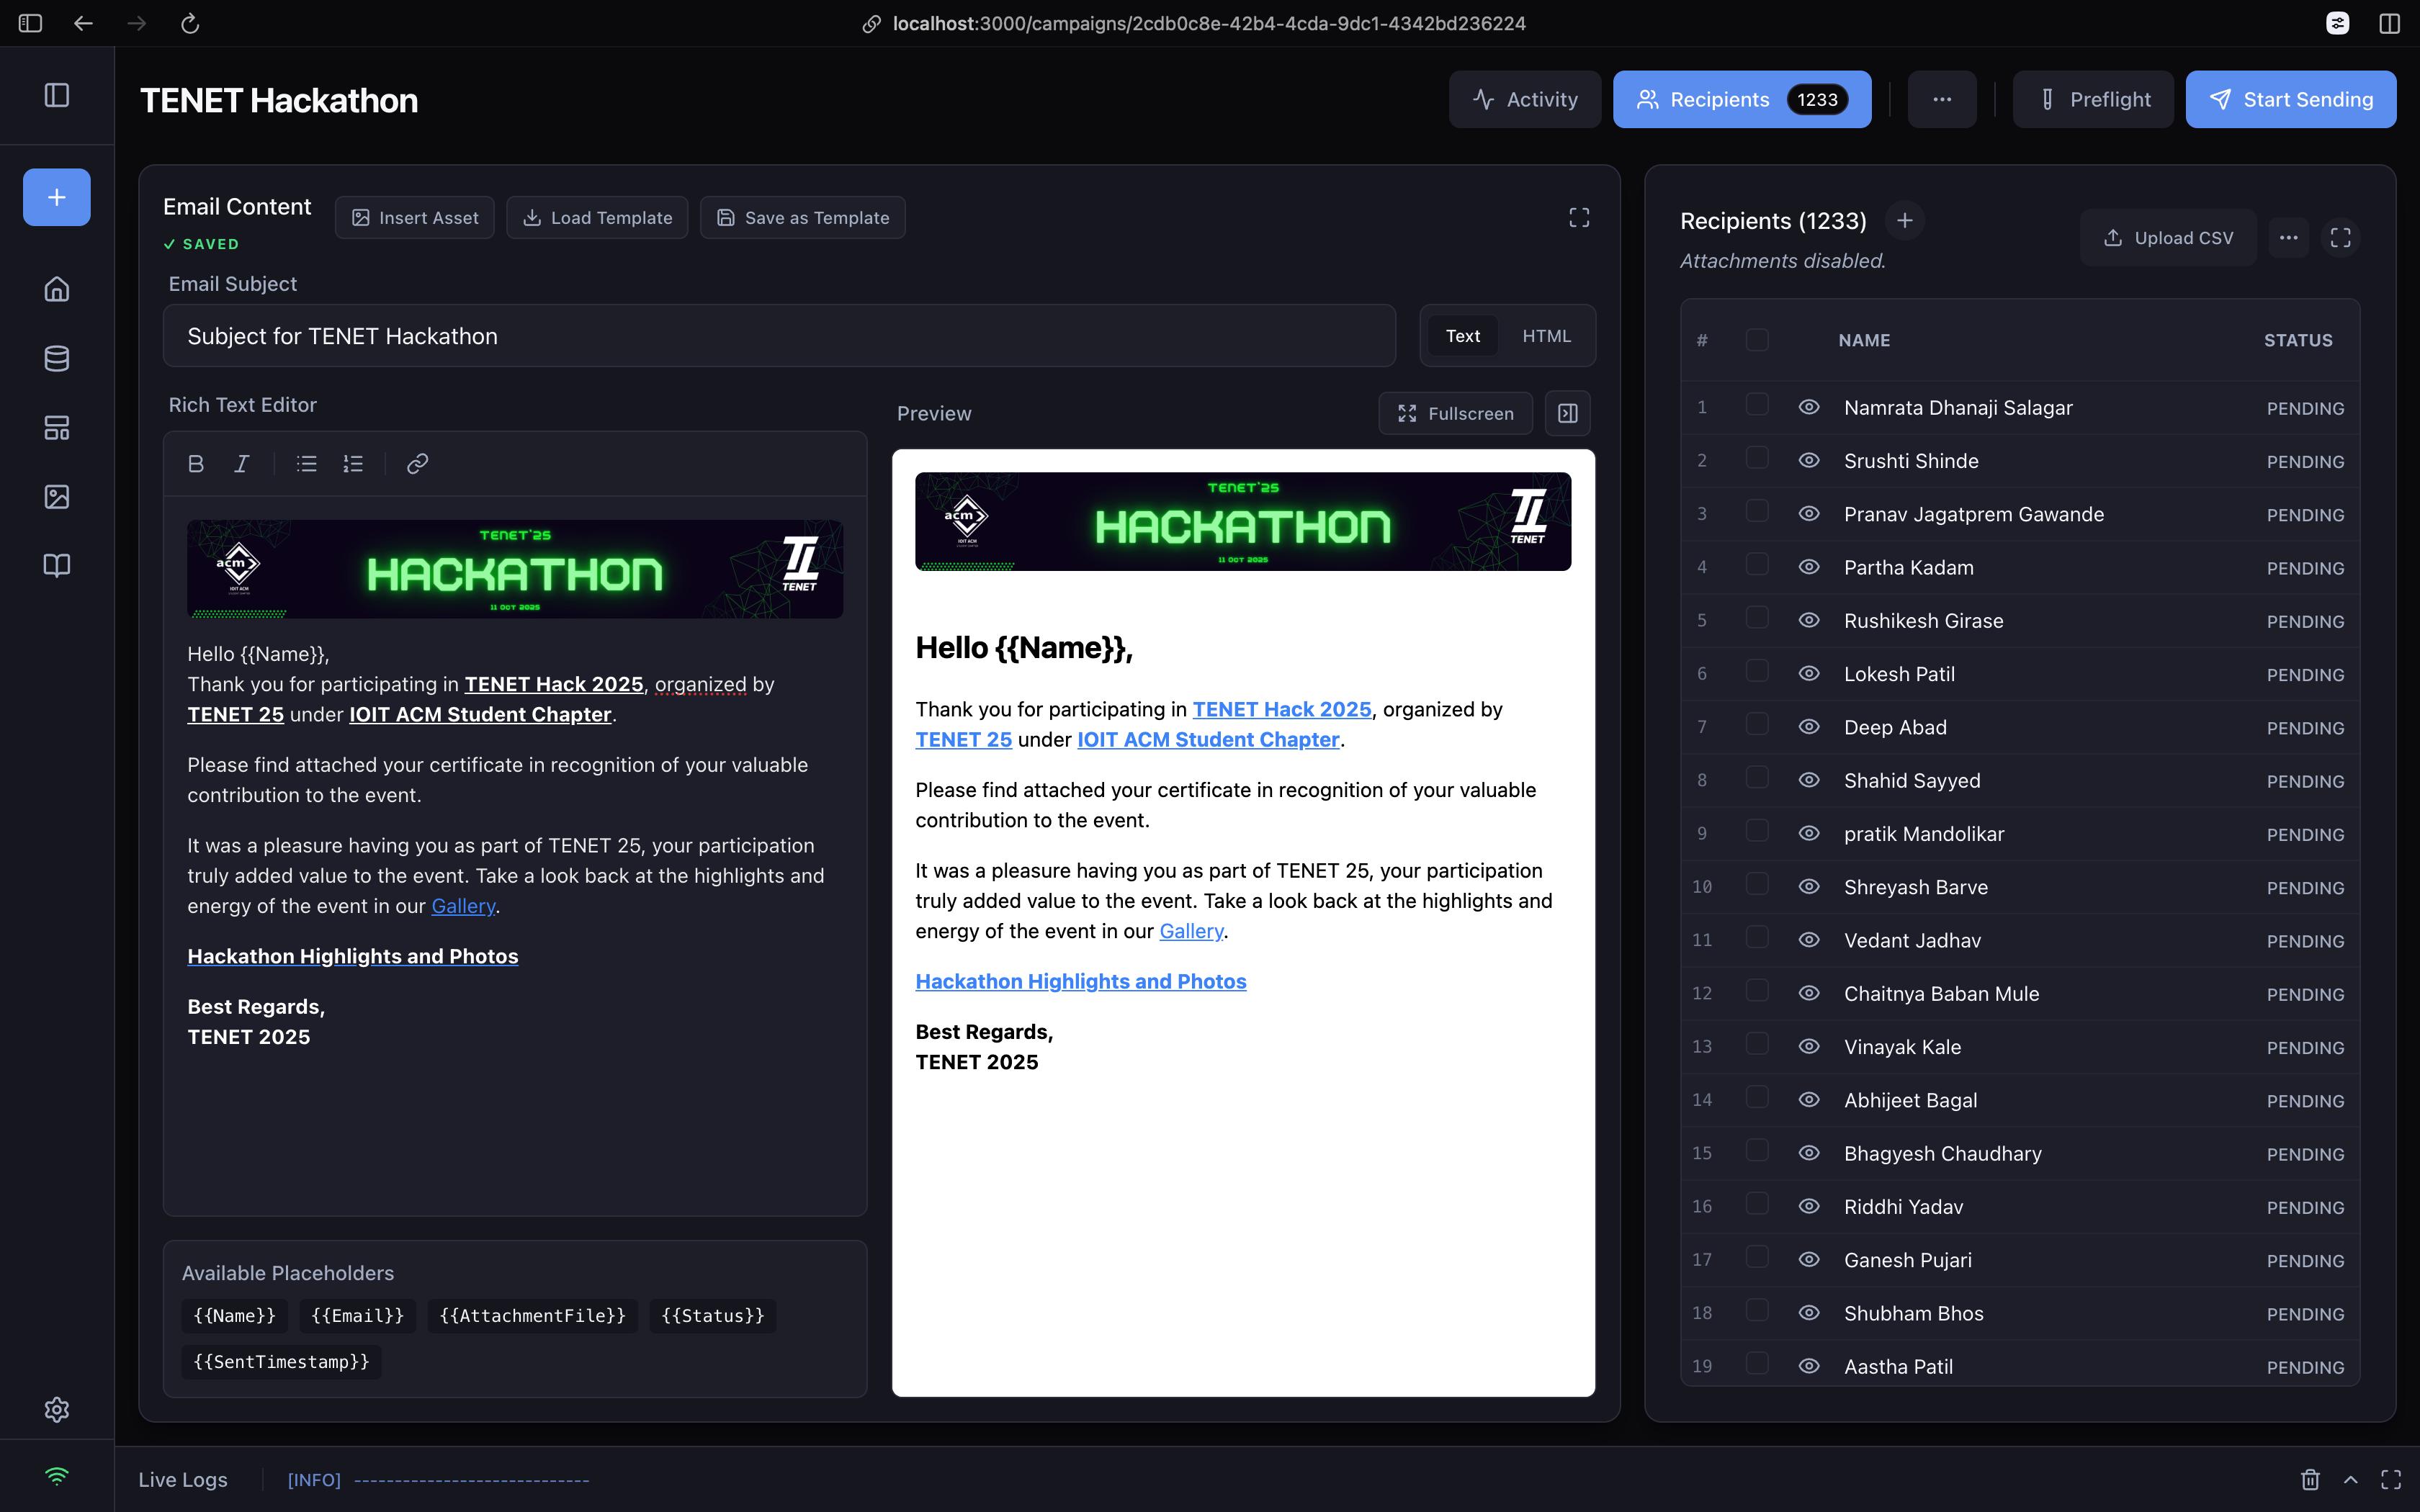Preview email for Riddhi Yadav
Viewport: 2420px width, 1512px height.
click(x=1809, y=1206)
